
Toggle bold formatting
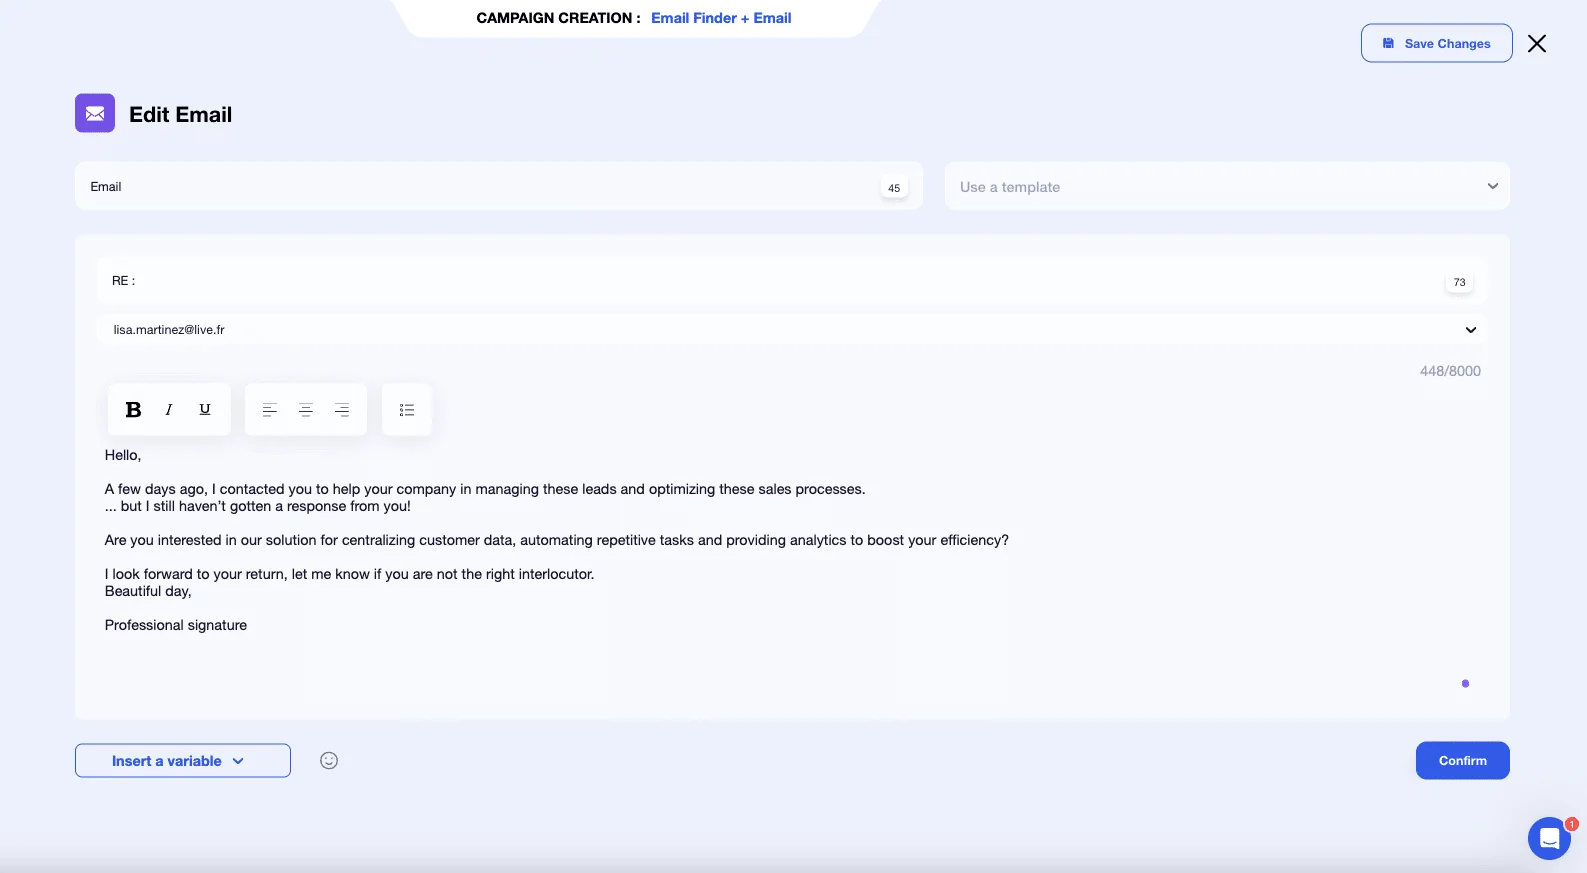[133, 410]
